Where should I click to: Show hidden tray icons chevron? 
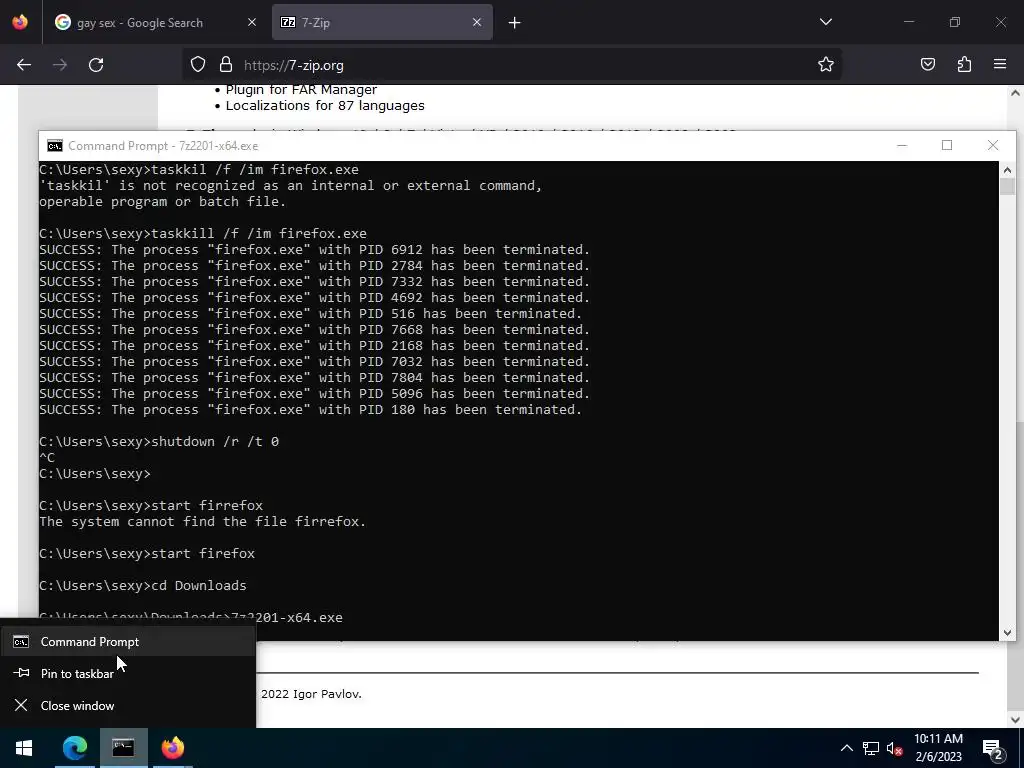click(x=846, y=748)
